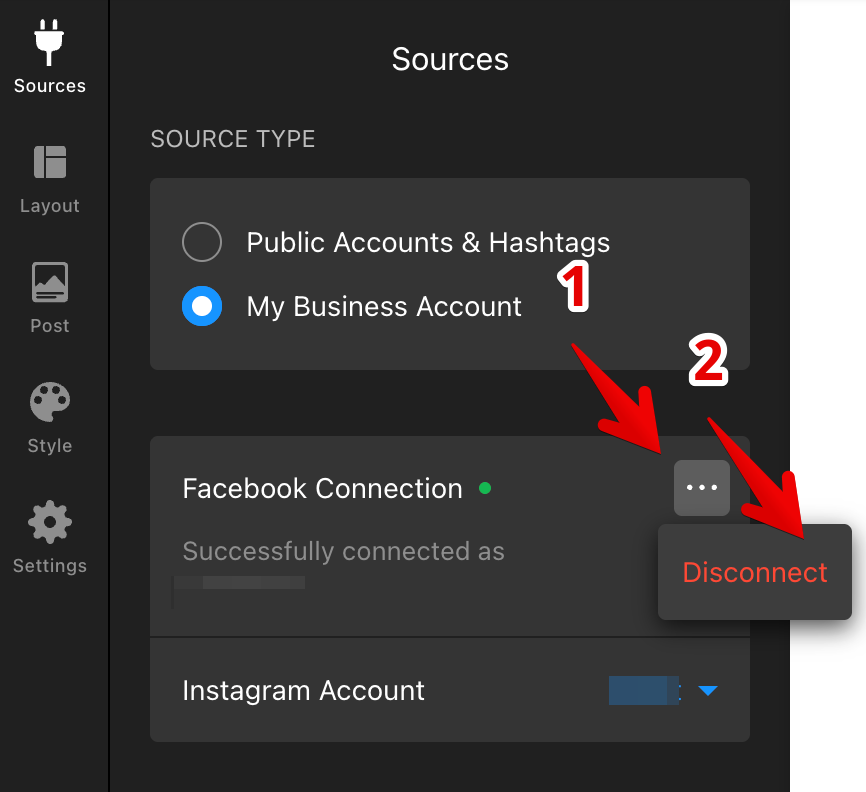Click the My Business Account label text

pyautogui.click(x=384, y=307)
